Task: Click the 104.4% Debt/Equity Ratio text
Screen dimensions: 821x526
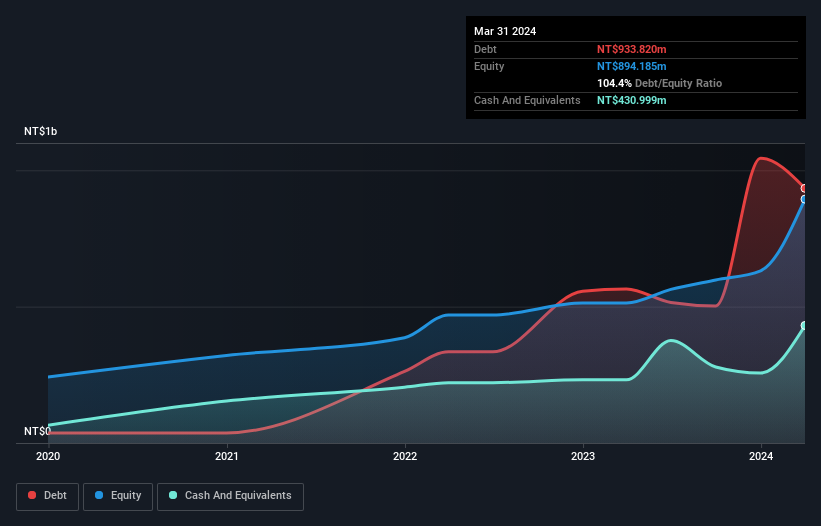Action: (659, 83)
